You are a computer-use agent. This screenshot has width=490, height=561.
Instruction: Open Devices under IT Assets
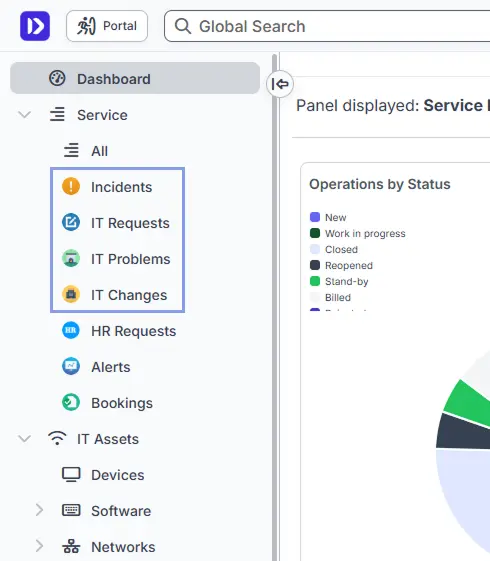118,475
